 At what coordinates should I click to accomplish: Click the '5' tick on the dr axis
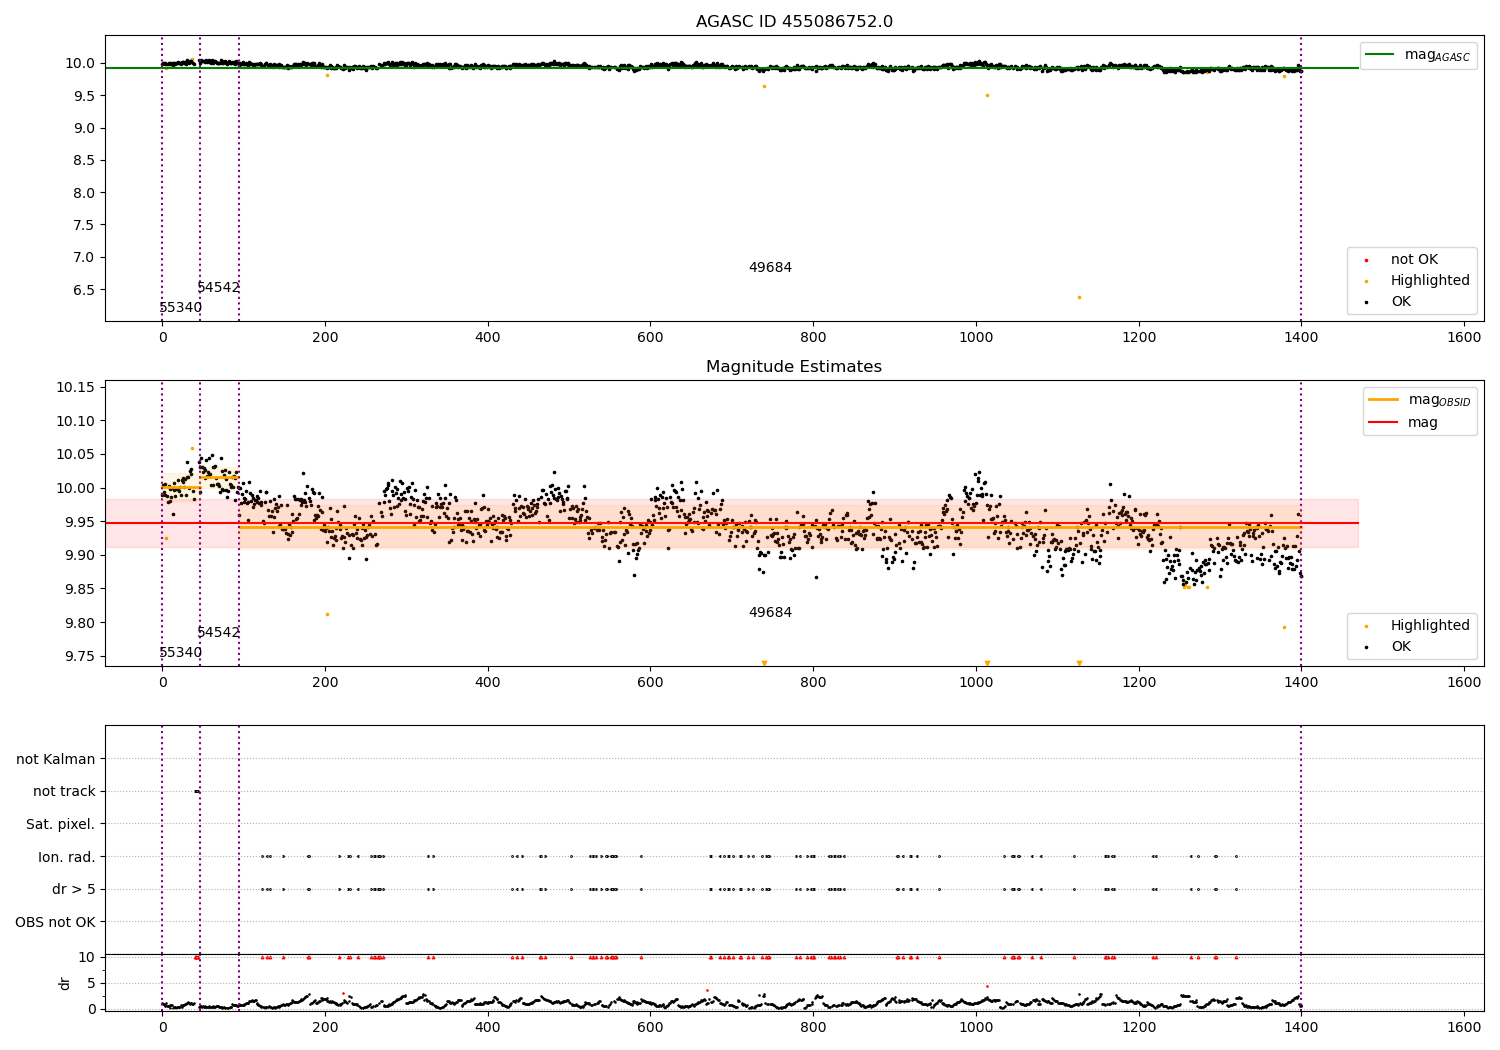coord(92,983)
